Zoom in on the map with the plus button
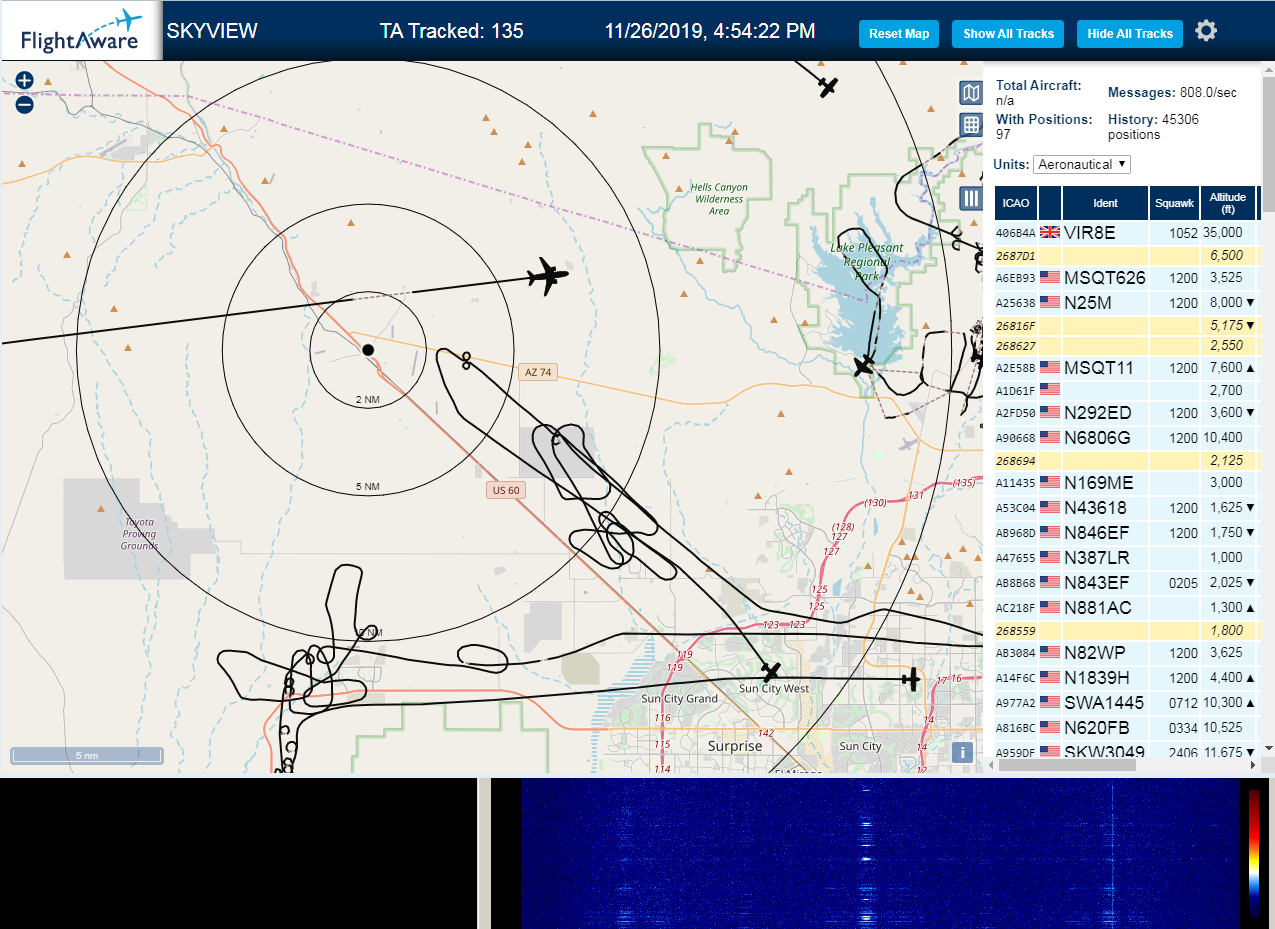This screenshot has width=1275, height=929. point(25,80)
